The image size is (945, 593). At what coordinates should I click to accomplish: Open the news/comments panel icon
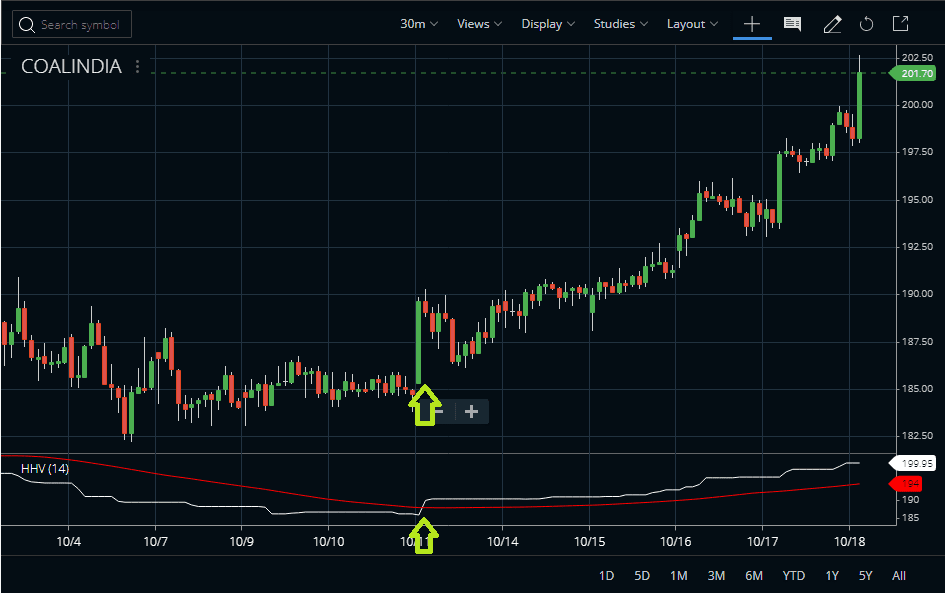click(792, 23)
